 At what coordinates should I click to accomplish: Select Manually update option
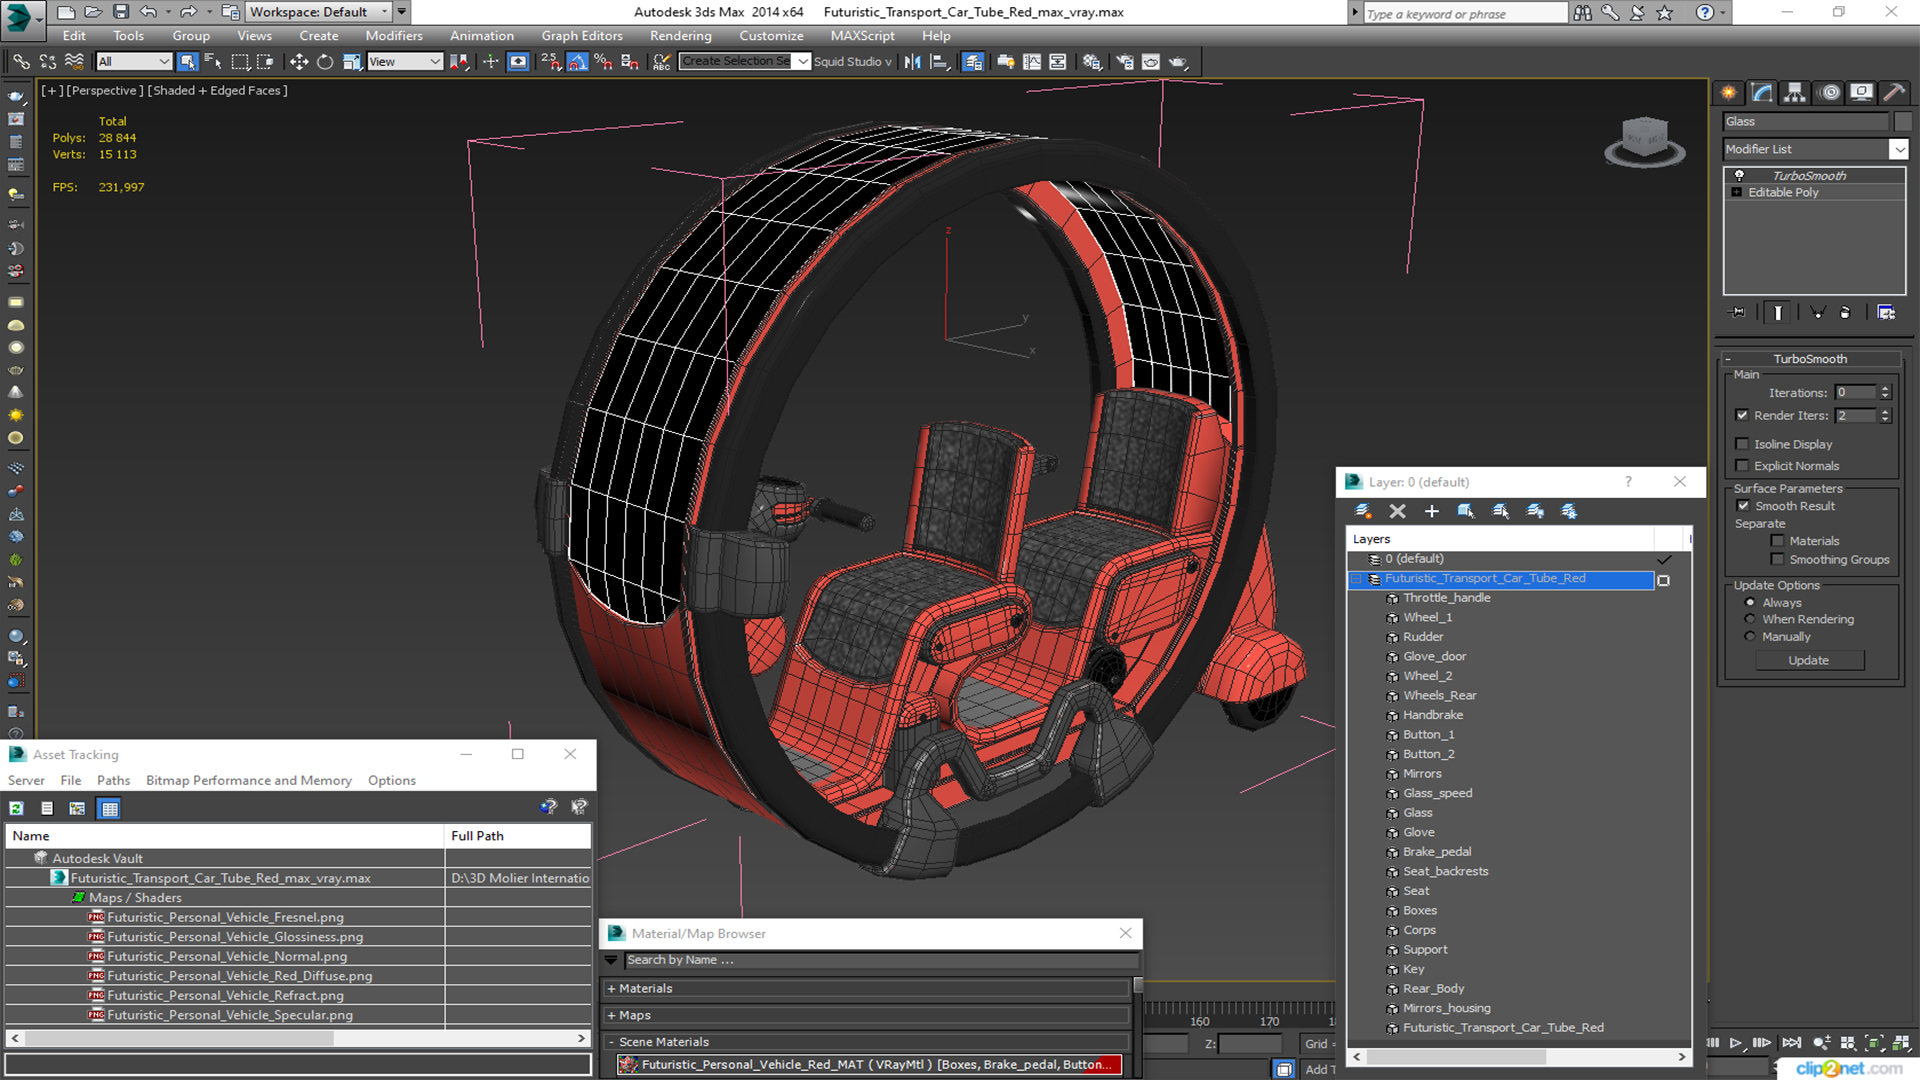click(x=1750, y=636)
